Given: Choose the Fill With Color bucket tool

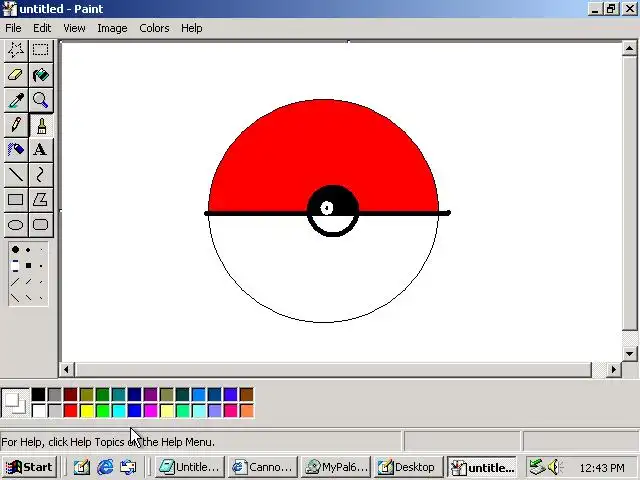Looking at the screenshot, I should click(x=40, y=75).
